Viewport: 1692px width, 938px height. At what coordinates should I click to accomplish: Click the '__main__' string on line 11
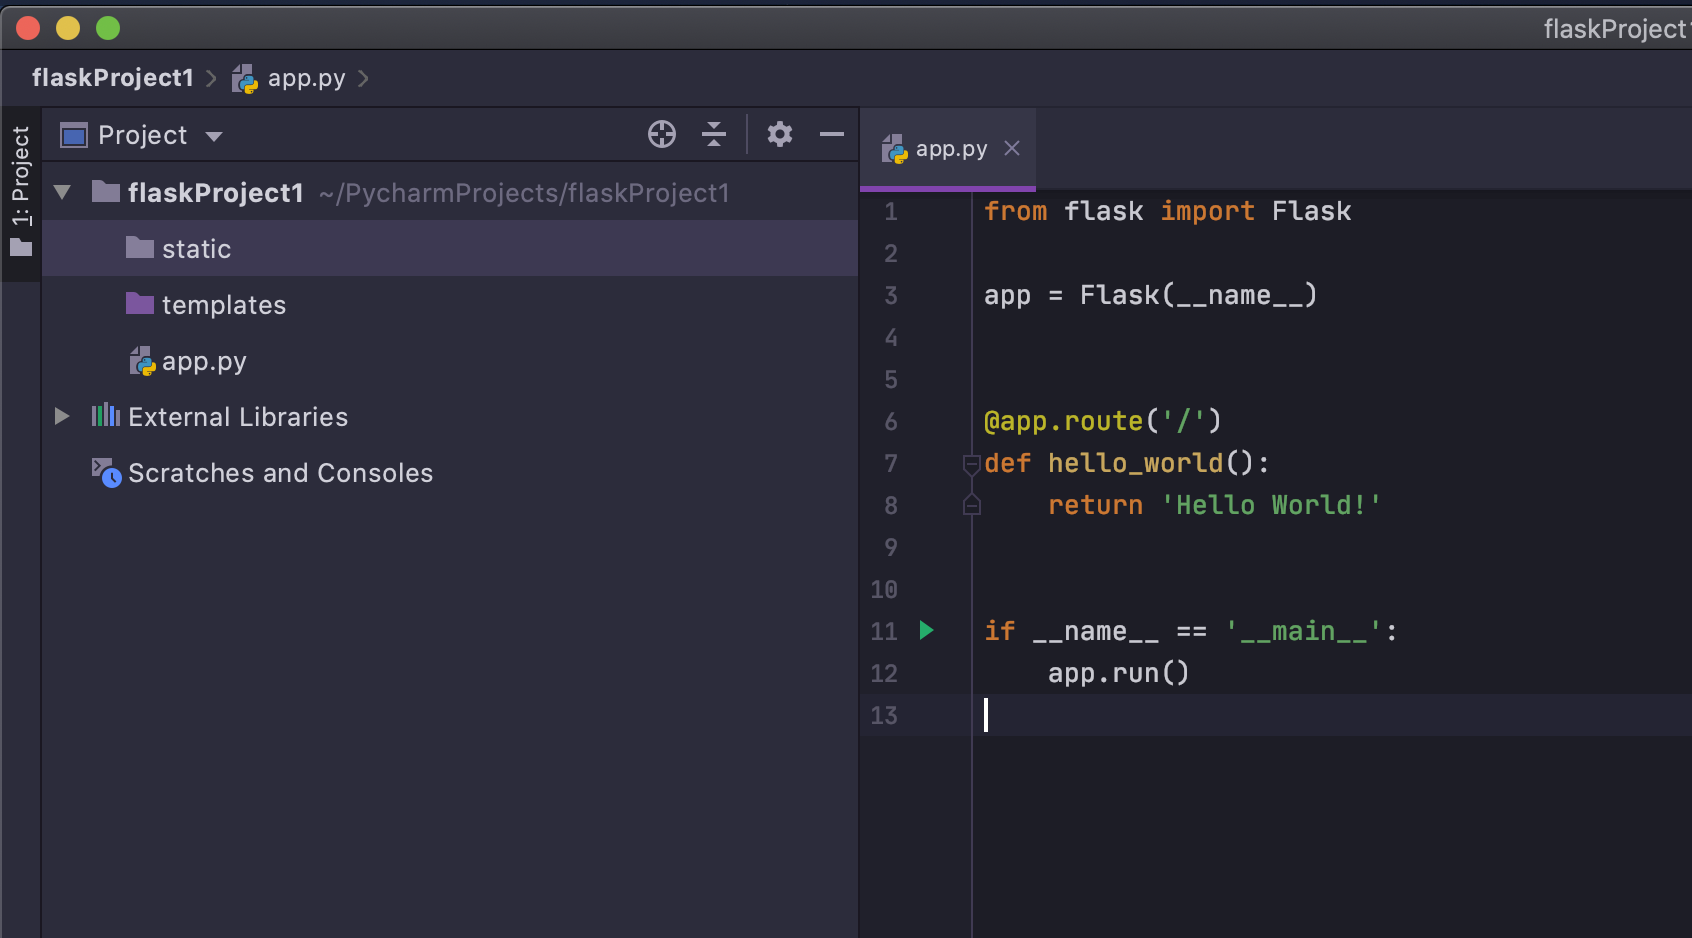pos(1304,631)
